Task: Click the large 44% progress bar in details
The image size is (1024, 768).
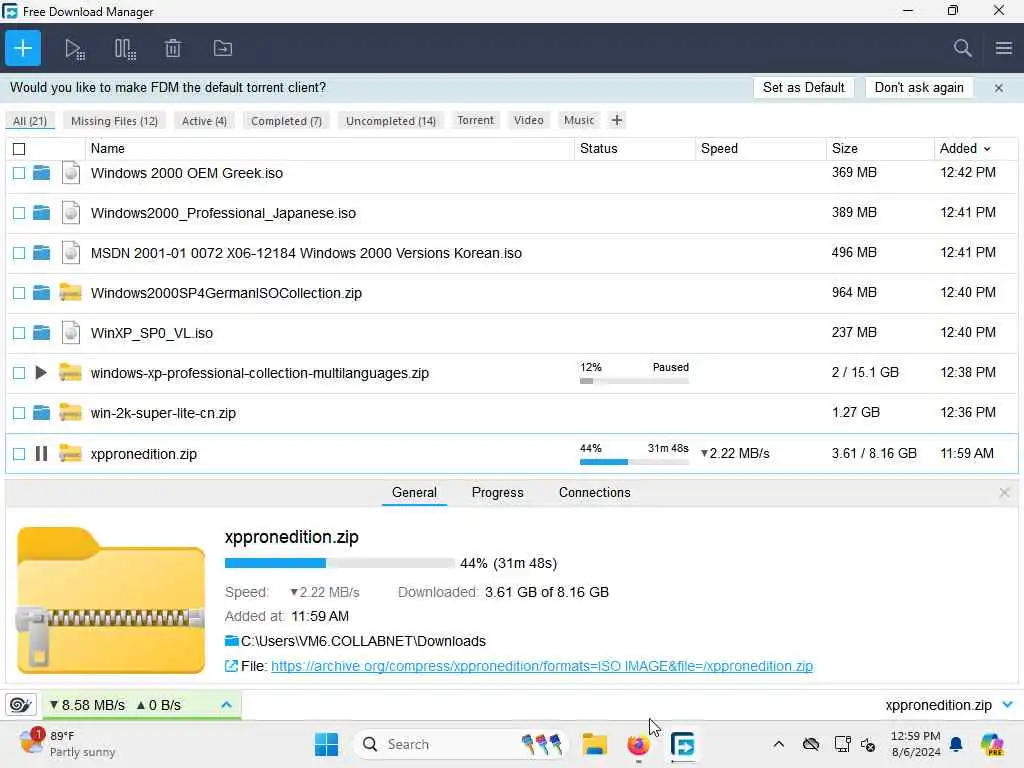Action: coord(339,563)
